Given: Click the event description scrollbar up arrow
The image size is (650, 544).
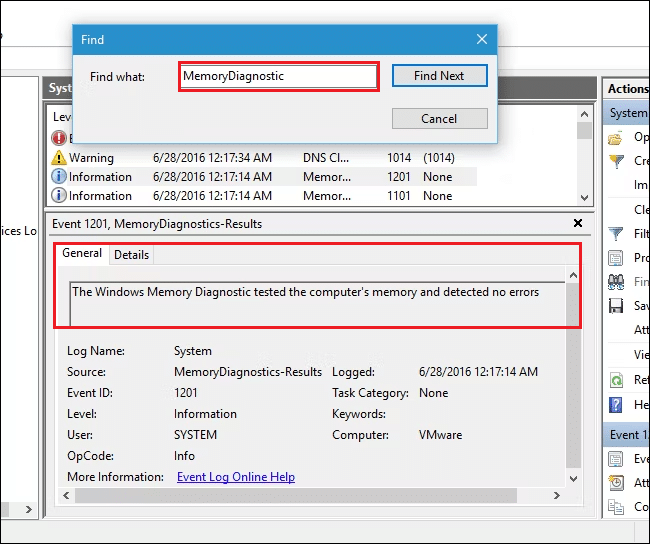Looking at the screenshot, I should (573, 275).
